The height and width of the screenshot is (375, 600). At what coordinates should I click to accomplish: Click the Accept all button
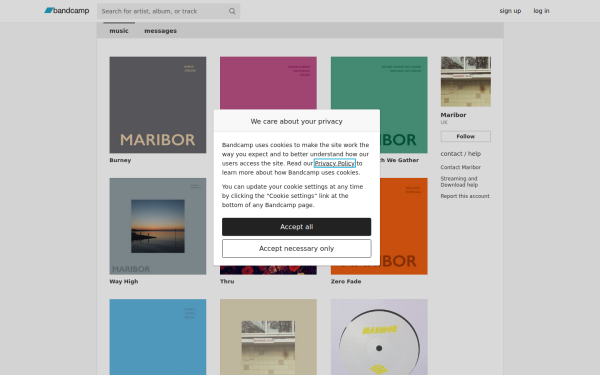click(x=297, y=227)
